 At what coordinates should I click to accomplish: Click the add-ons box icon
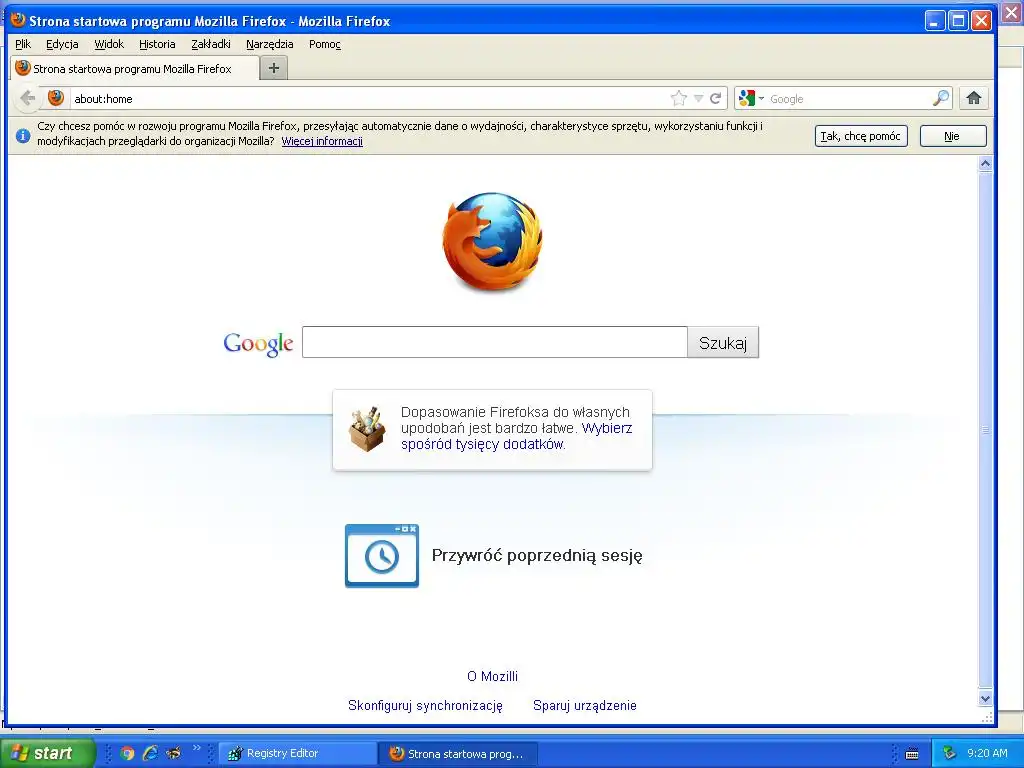pyautogui.click(x=367, y=428)
